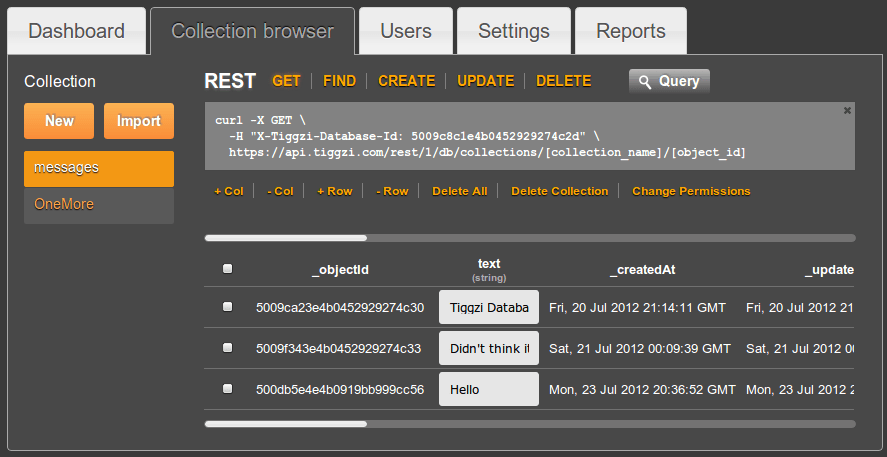
Task: Check the row for Tiggzi Database message
Action: [x=228, y=307]
